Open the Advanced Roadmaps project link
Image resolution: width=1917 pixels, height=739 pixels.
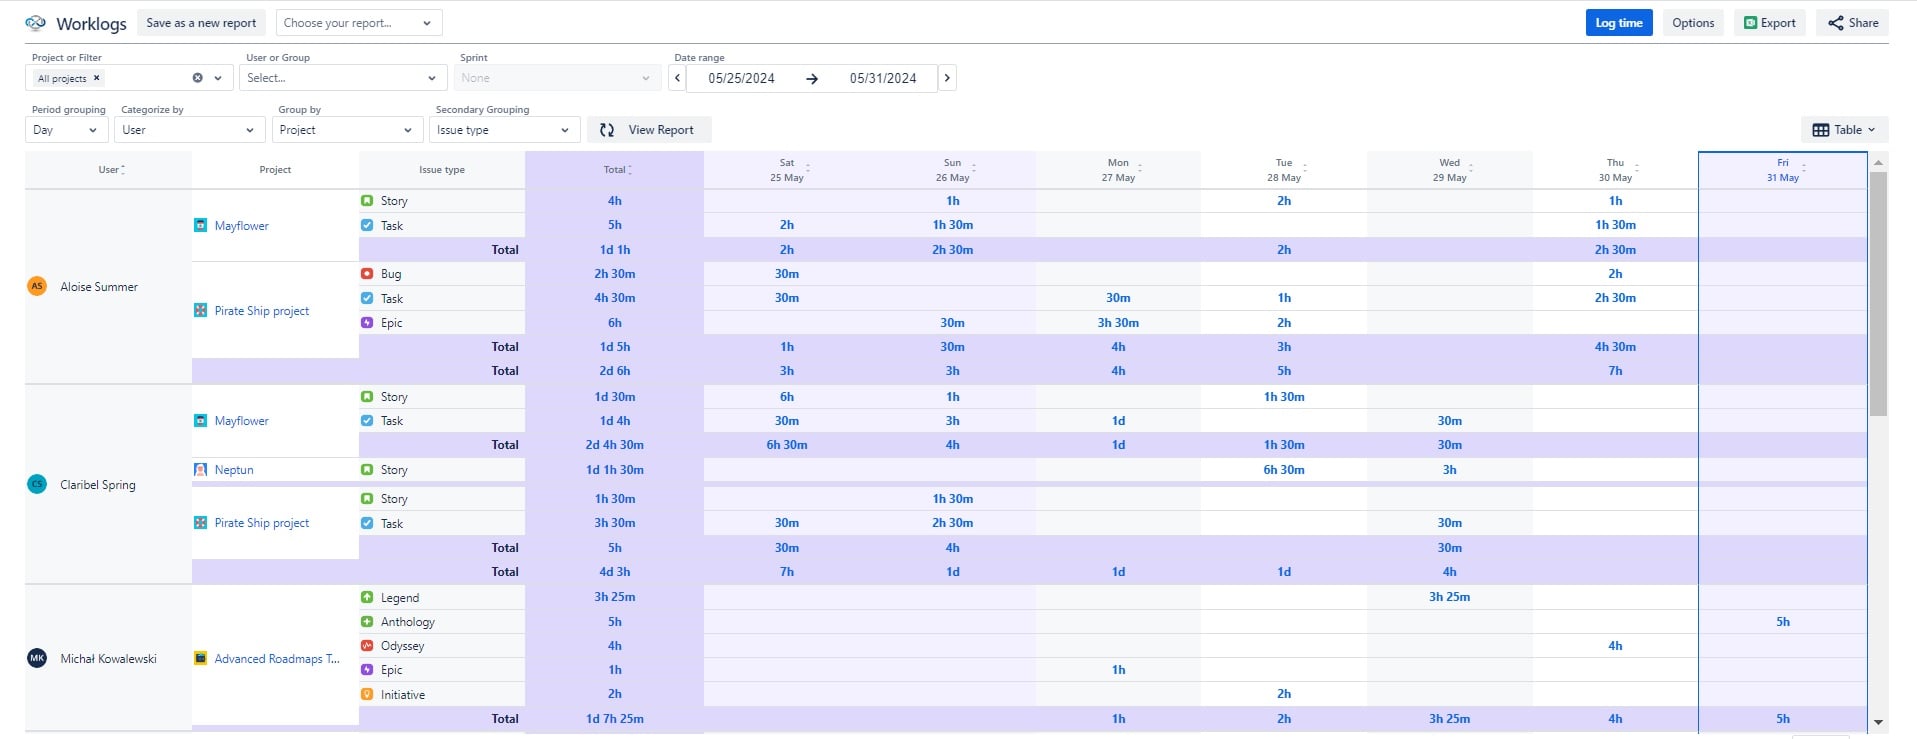[x=277, y=658]
